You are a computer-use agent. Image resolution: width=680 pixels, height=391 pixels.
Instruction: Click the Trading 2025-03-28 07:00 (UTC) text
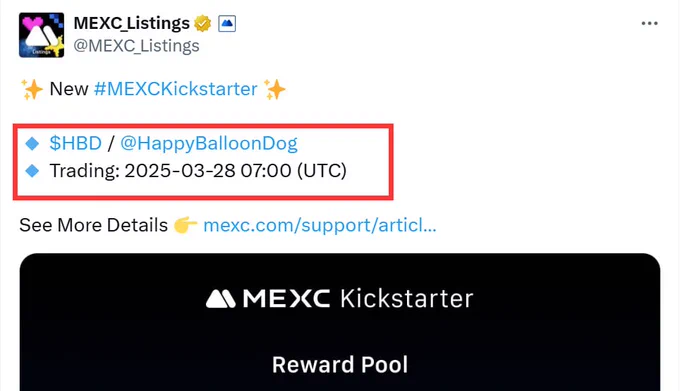198,171
